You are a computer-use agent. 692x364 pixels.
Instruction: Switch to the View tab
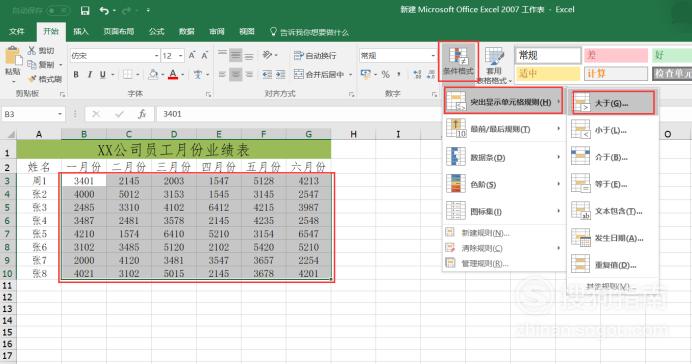tap(247, 31)
